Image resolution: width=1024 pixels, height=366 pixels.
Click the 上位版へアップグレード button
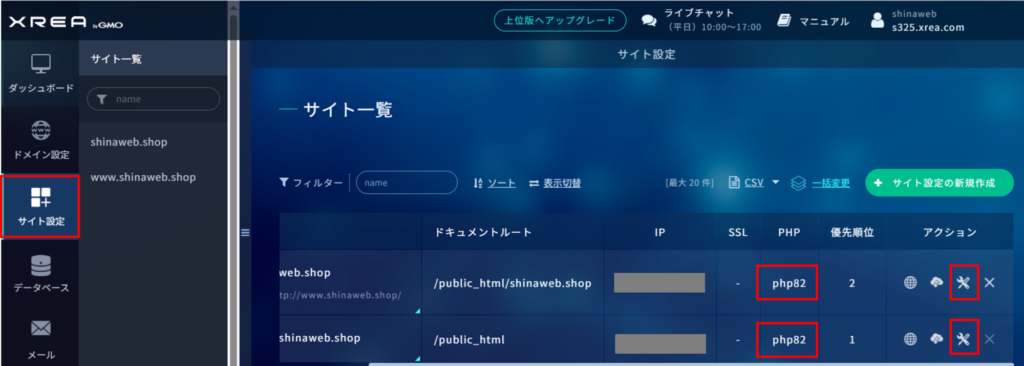coord(560,20)
